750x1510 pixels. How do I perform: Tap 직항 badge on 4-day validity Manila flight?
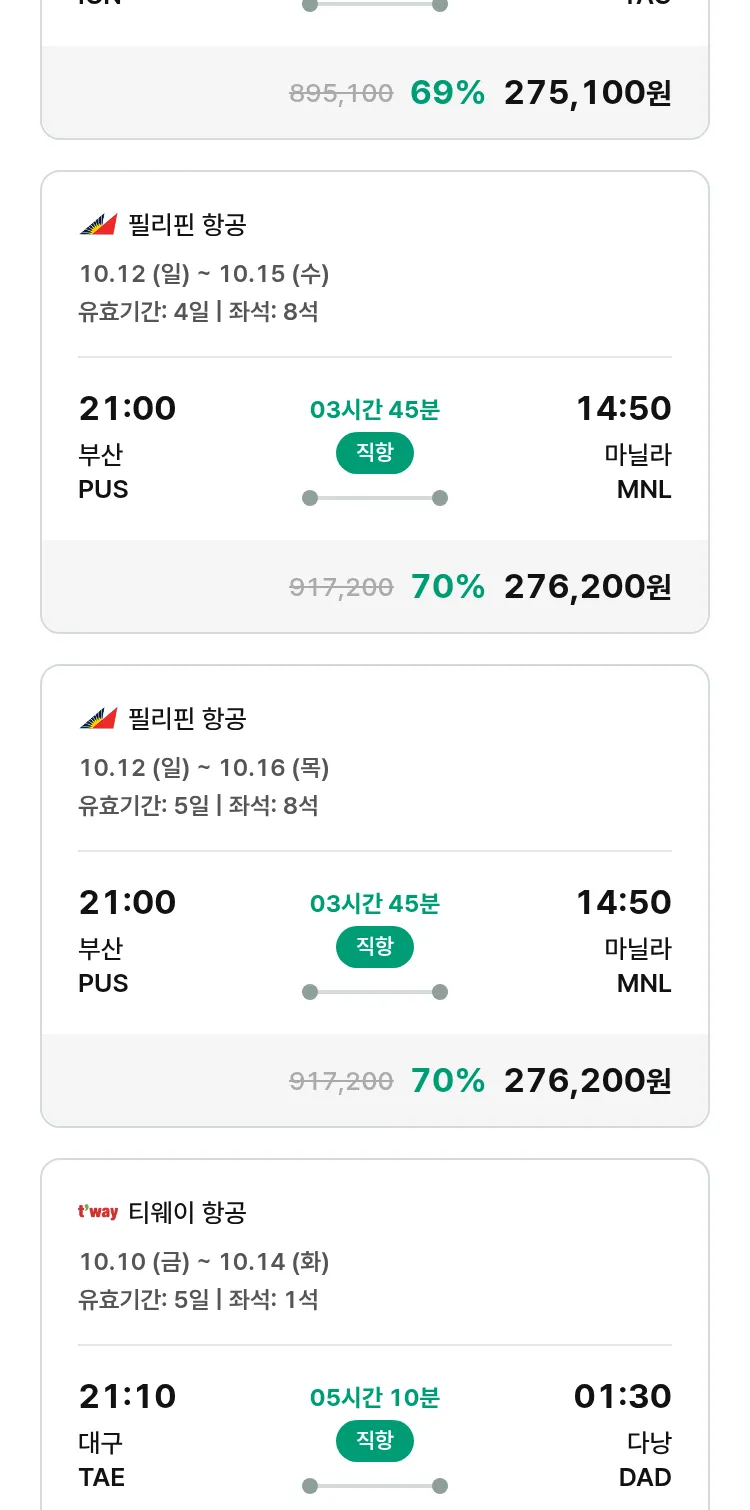click(x=375, y=453)
